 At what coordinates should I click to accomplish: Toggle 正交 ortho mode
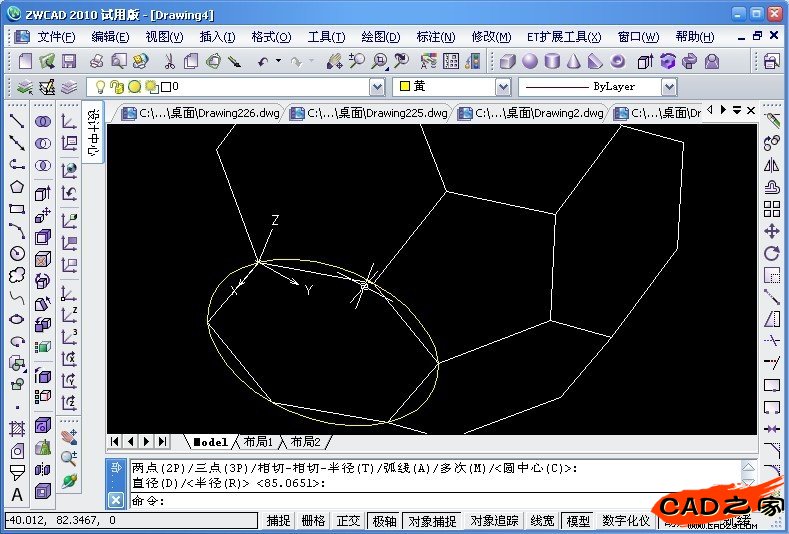point(348,521)
